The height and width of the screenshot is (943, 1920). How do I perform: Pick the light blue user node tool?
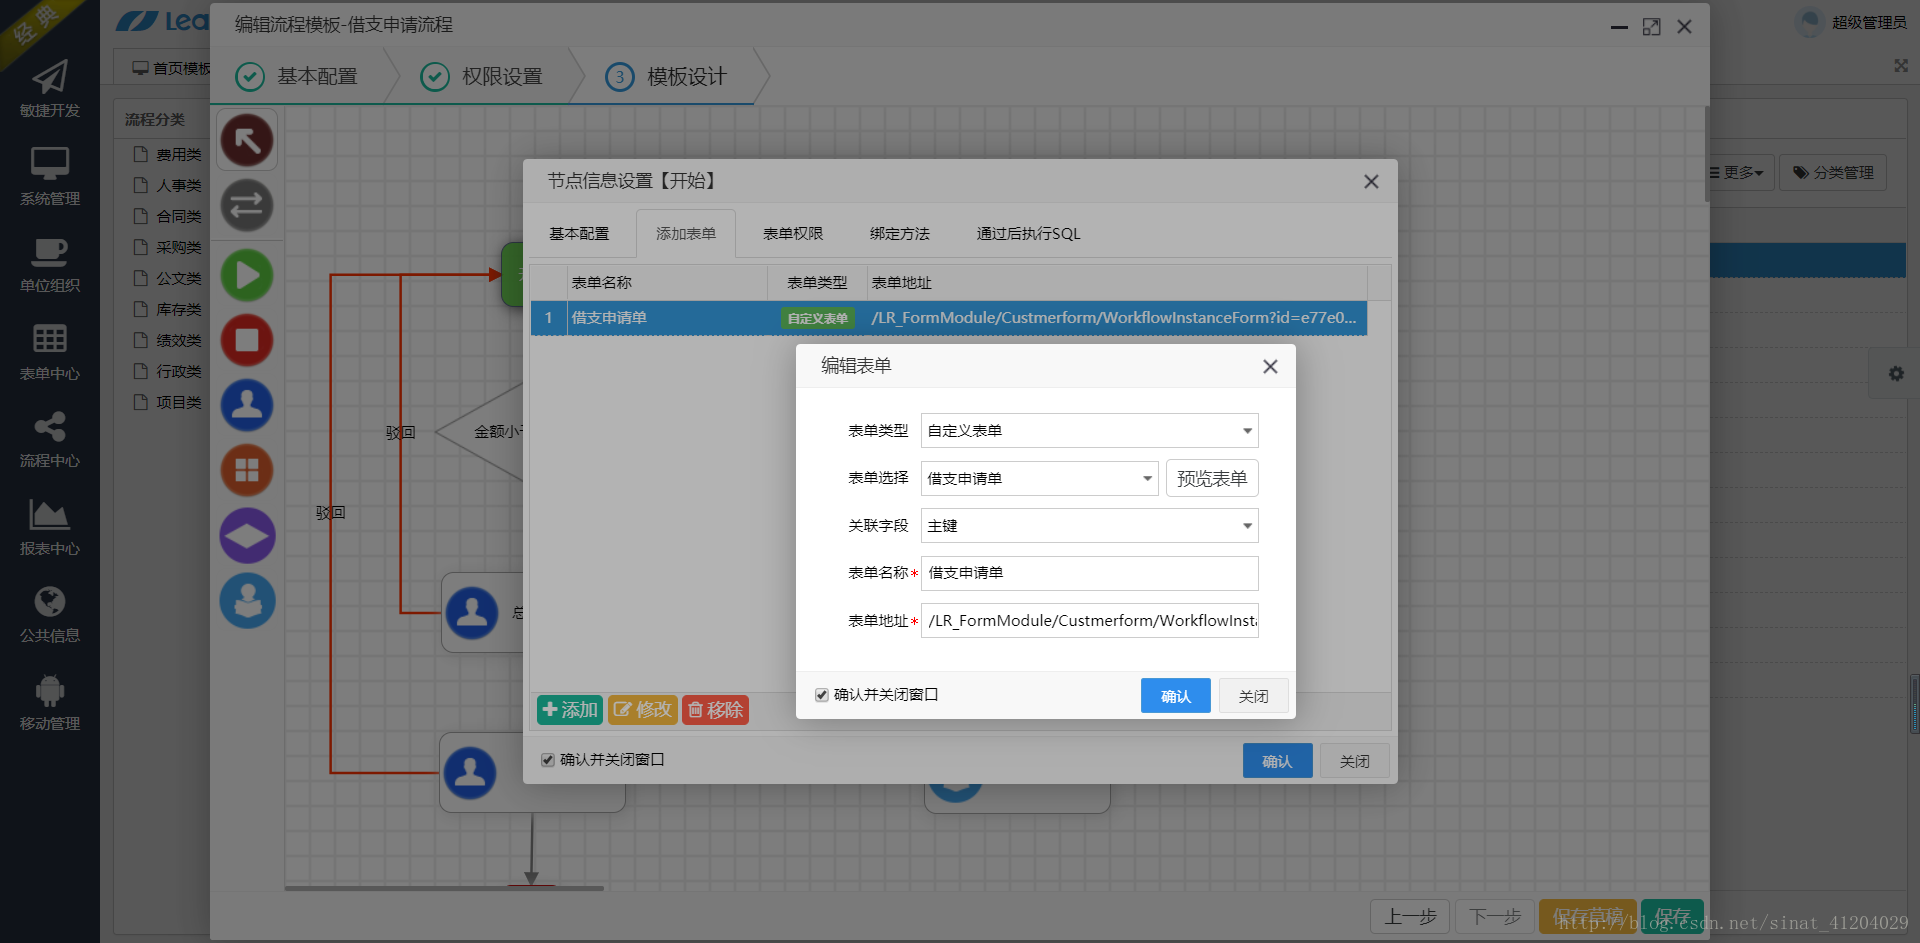click(x=247, y=600)
